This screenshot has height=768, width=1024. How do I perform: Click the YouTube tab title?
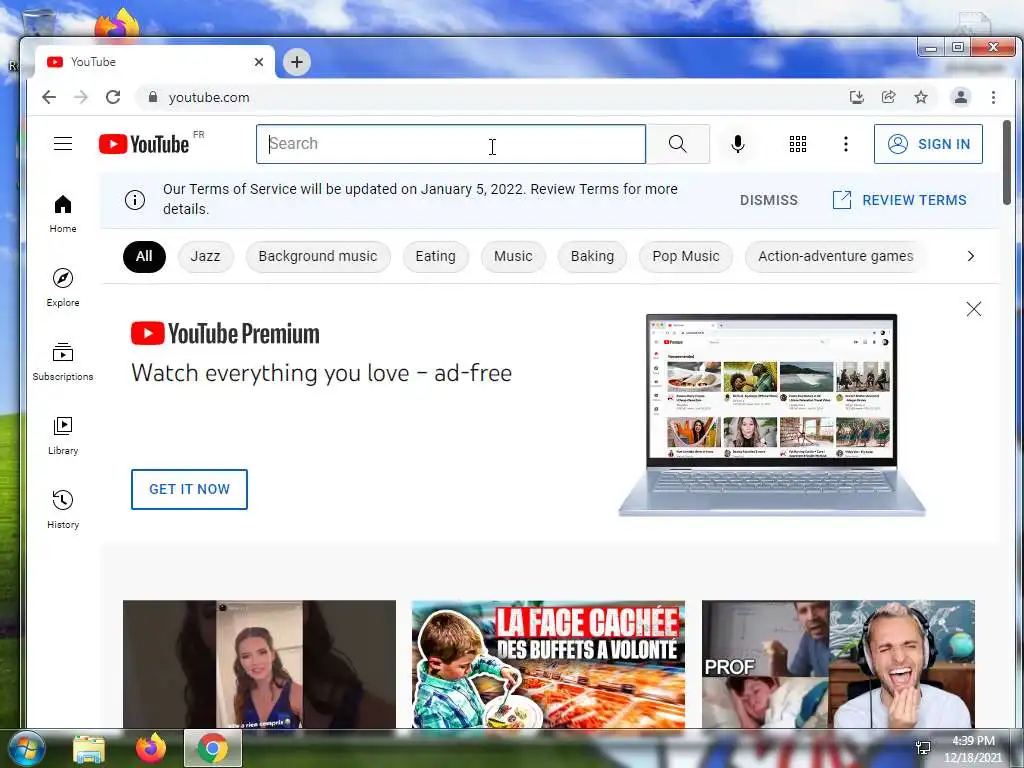point(93,62)
